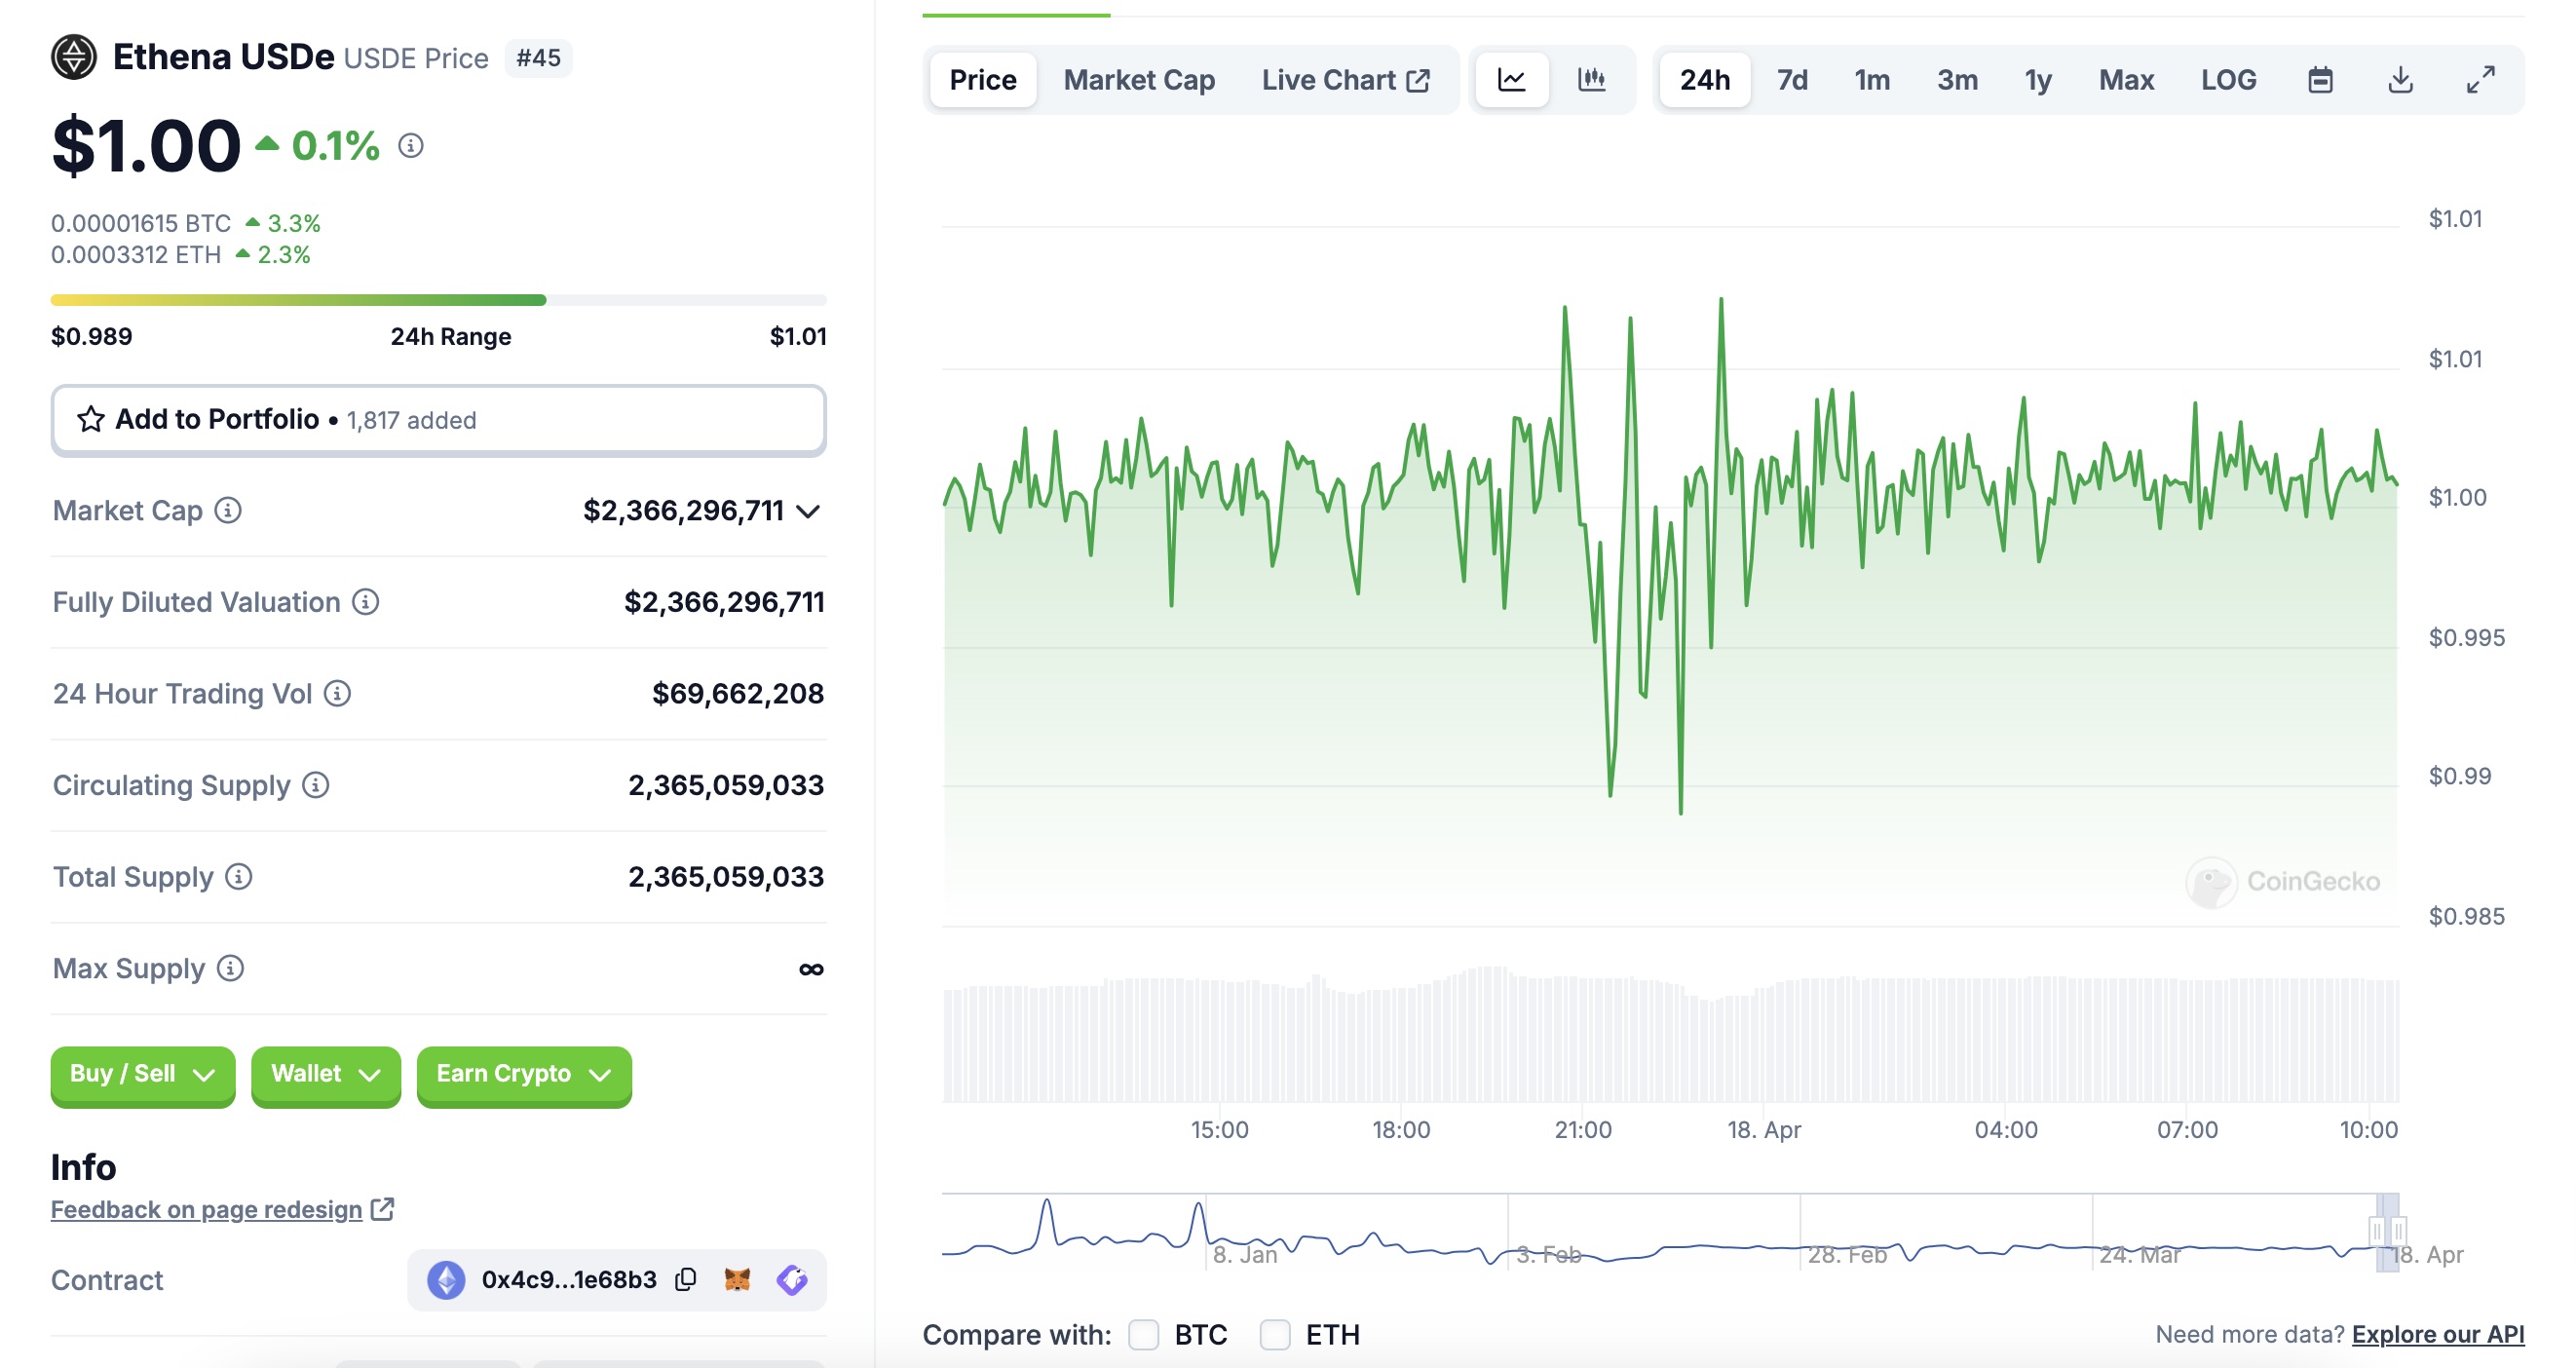This screenshot has width=2576, height=1368.
Task: Open the price change info icon
Action: click(411, 146)
